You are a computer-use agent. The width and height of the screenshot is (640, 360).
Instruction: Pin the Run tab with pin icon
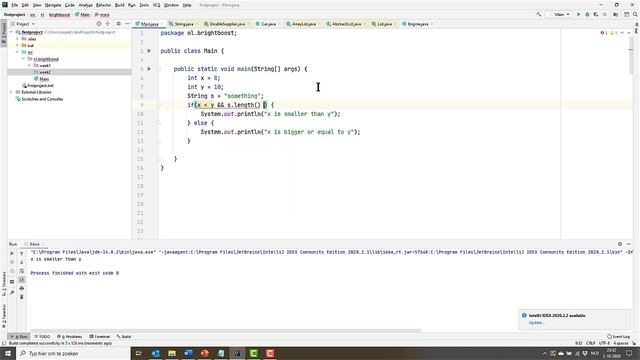pyautogui.click(x=12, y=292)
